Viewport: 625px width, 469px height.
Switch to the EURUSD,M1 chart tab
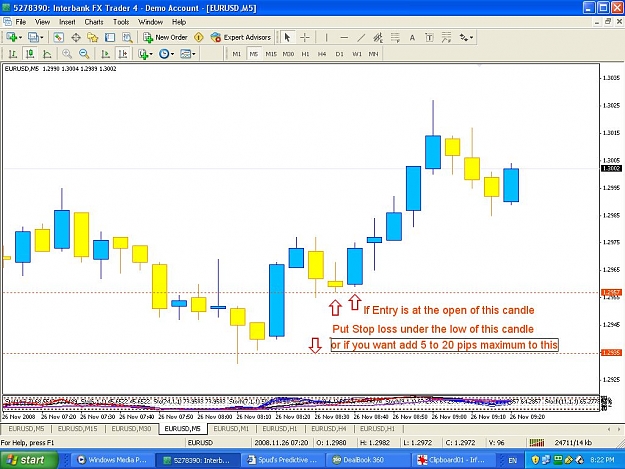(231, 429)
